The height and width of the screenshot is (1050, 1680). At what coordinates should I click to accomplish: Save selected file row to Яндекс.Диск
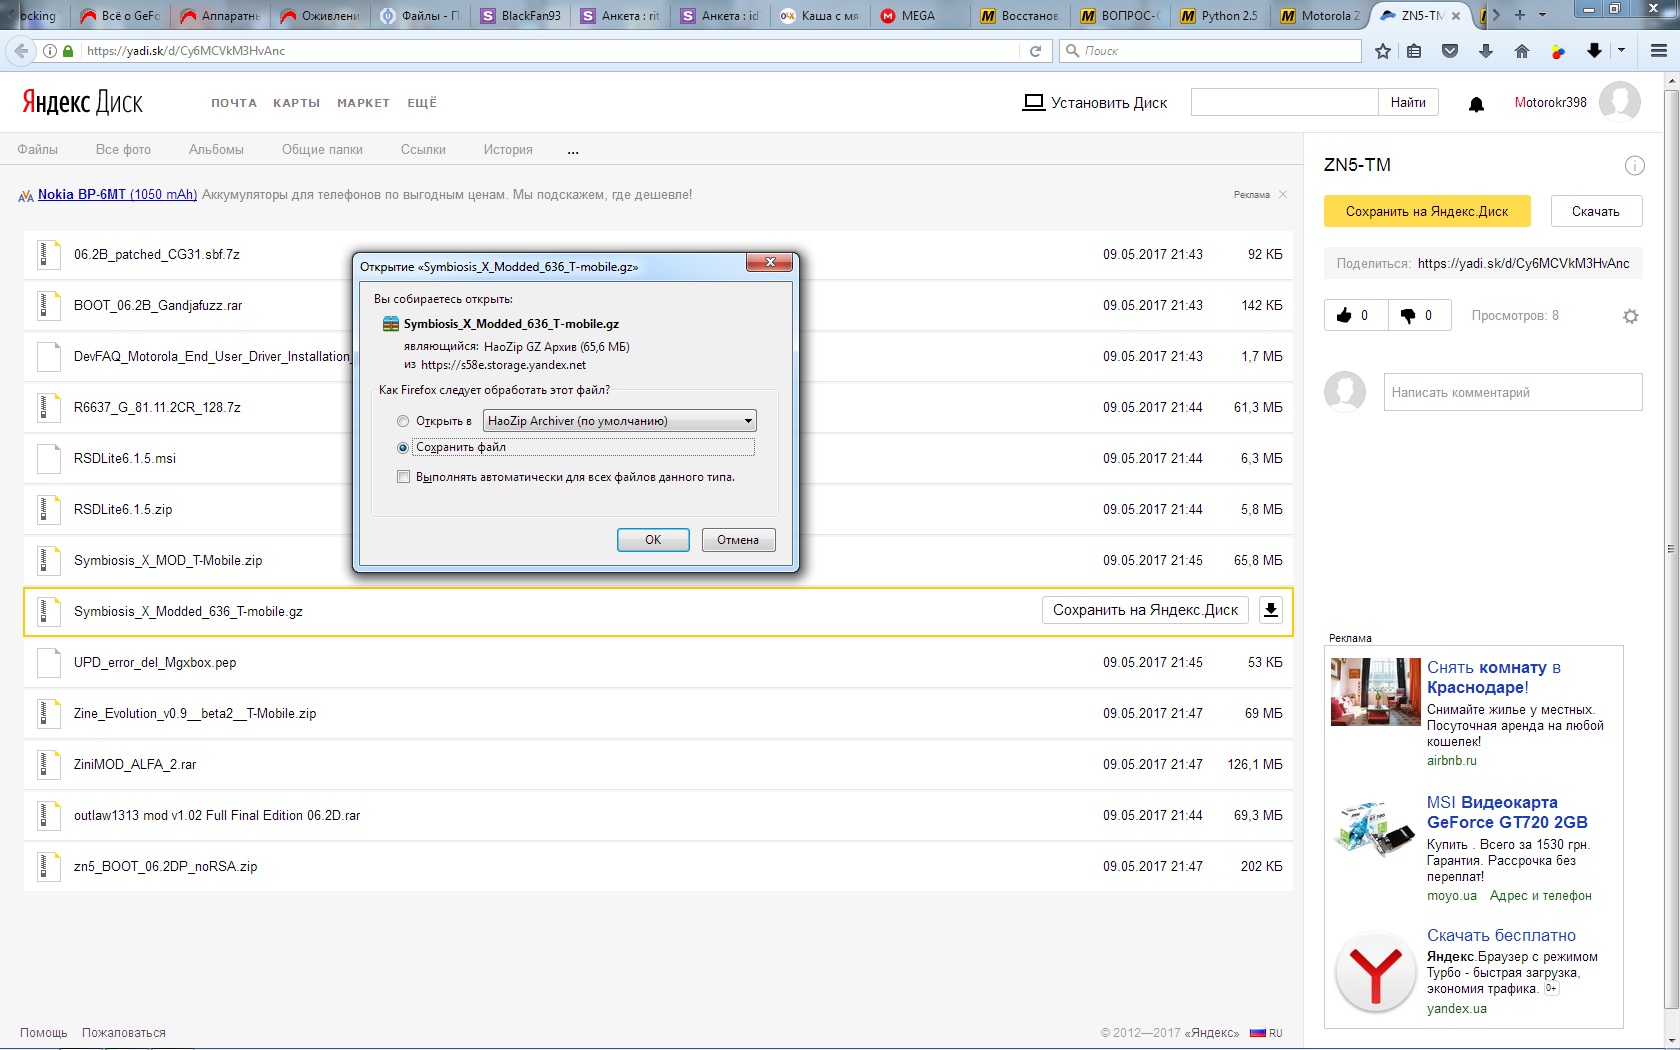pos(1145,610)
